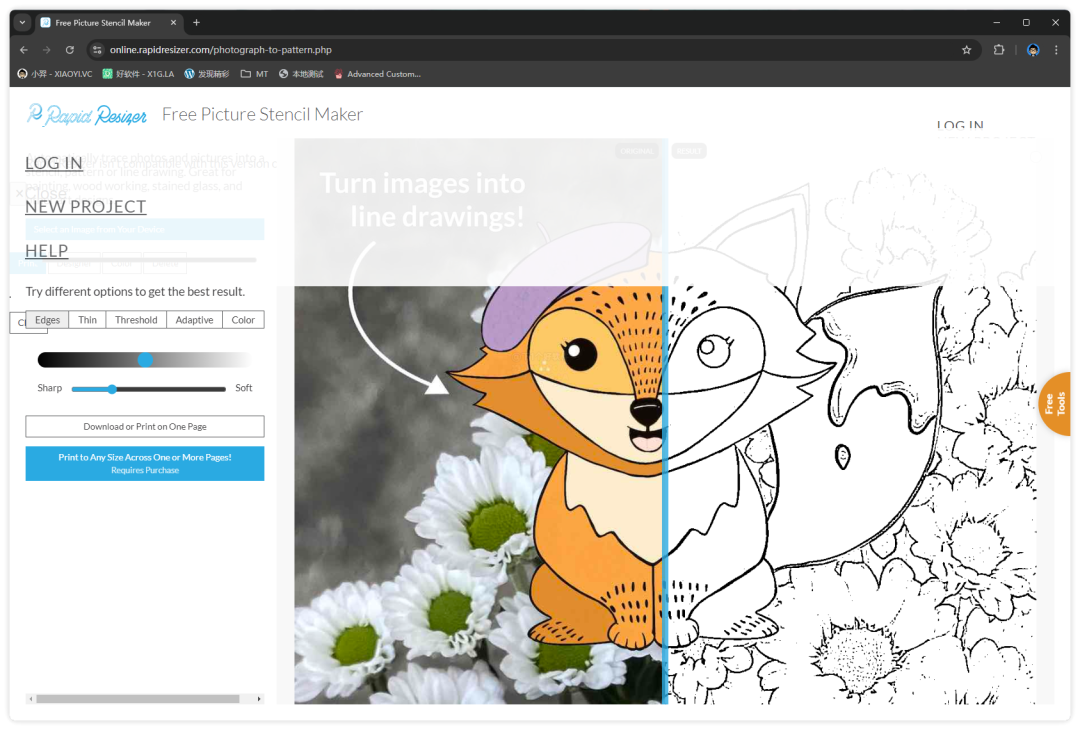The width and height of the screenshot is (1080, 730).
Task: Select the Threshold mode tab
Action: point(136,320)
